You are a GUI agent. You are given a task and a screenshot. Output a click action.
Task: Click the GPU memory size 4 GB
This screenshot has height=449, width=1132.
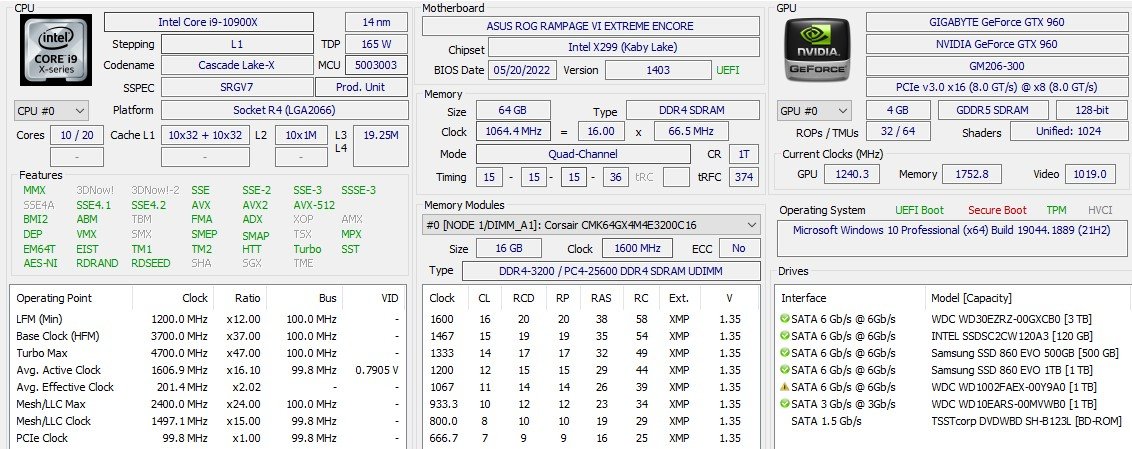tap(897, 110)
